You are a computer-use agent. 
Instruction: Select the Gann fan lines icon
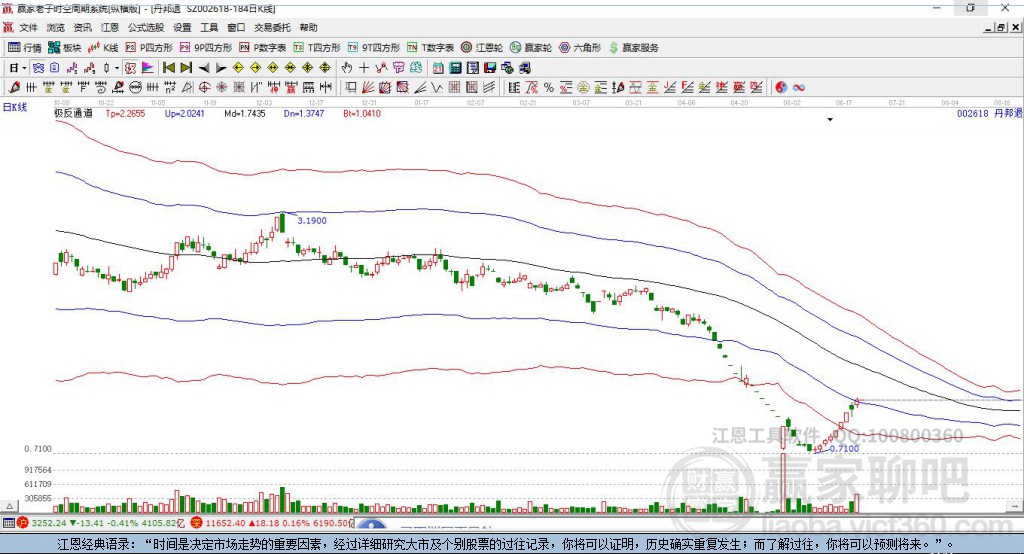(368, 88)
